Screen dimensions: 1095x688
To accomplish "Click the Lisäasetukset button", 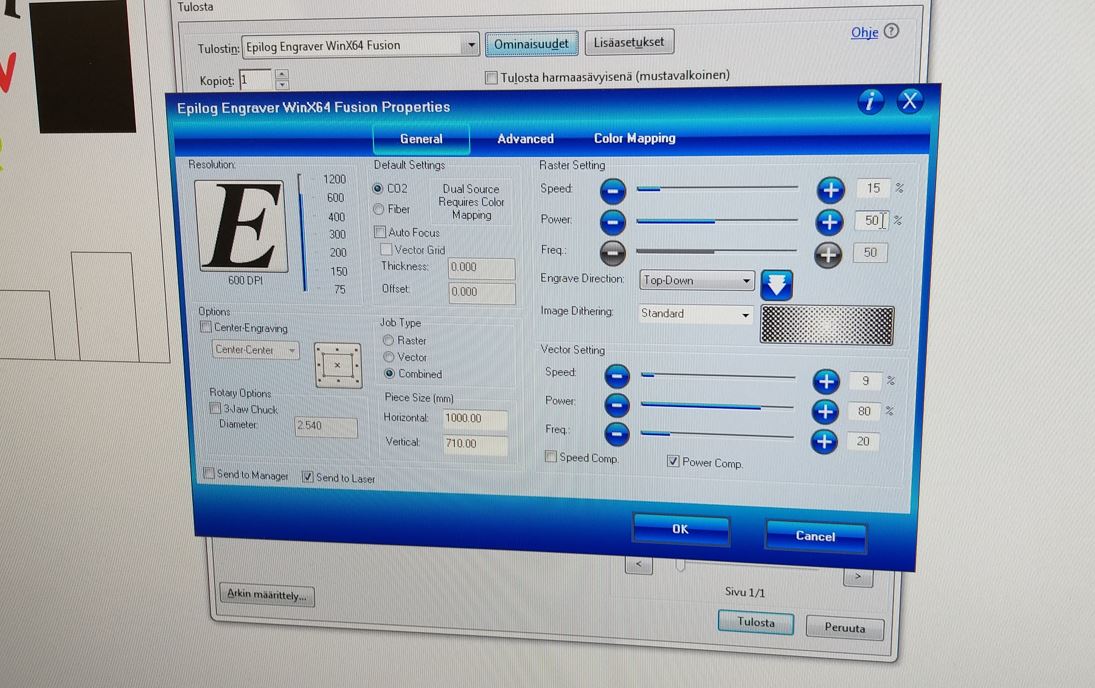I will coord(629,42).
